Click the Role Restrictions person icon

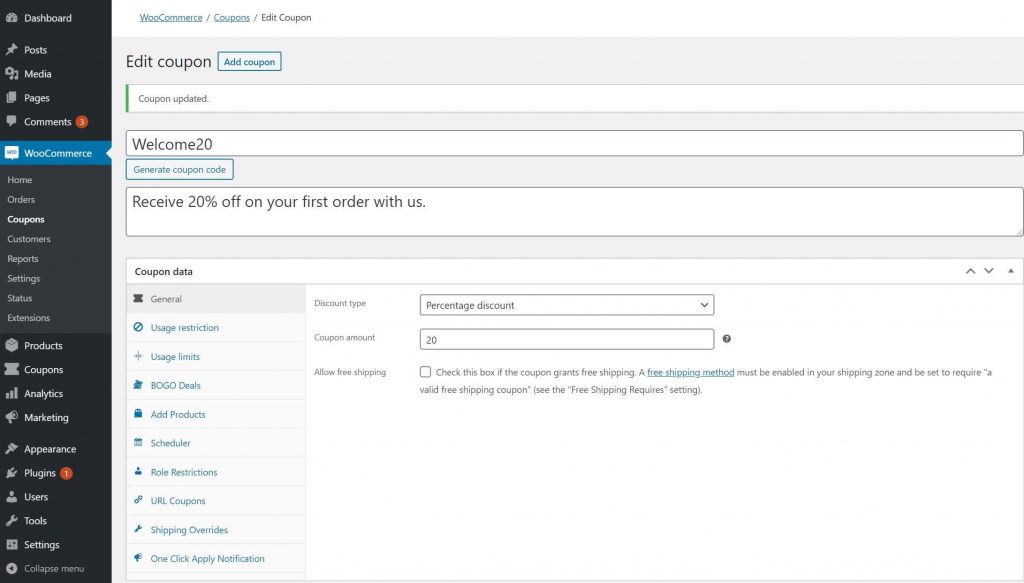(138, 471)
